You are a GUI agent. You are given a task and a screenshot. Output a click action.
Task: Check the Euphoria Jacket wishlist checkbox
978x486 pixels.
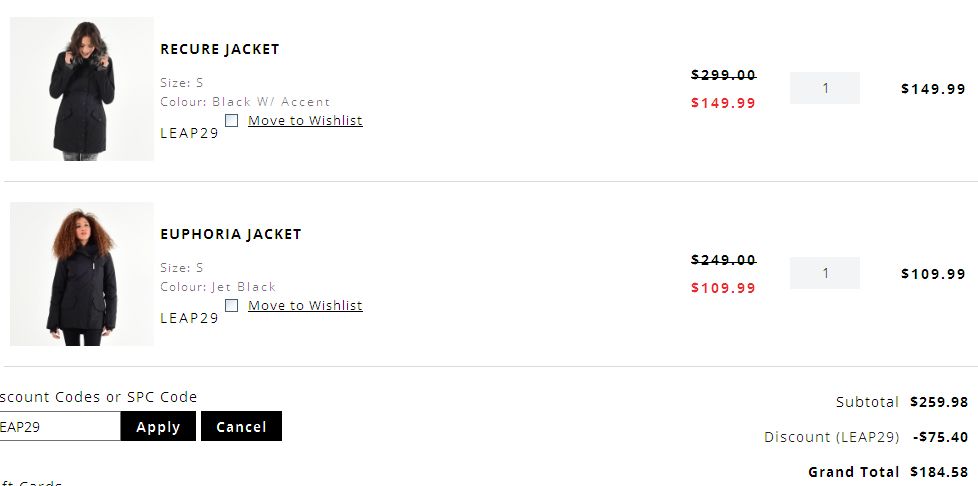pos(231,305)
